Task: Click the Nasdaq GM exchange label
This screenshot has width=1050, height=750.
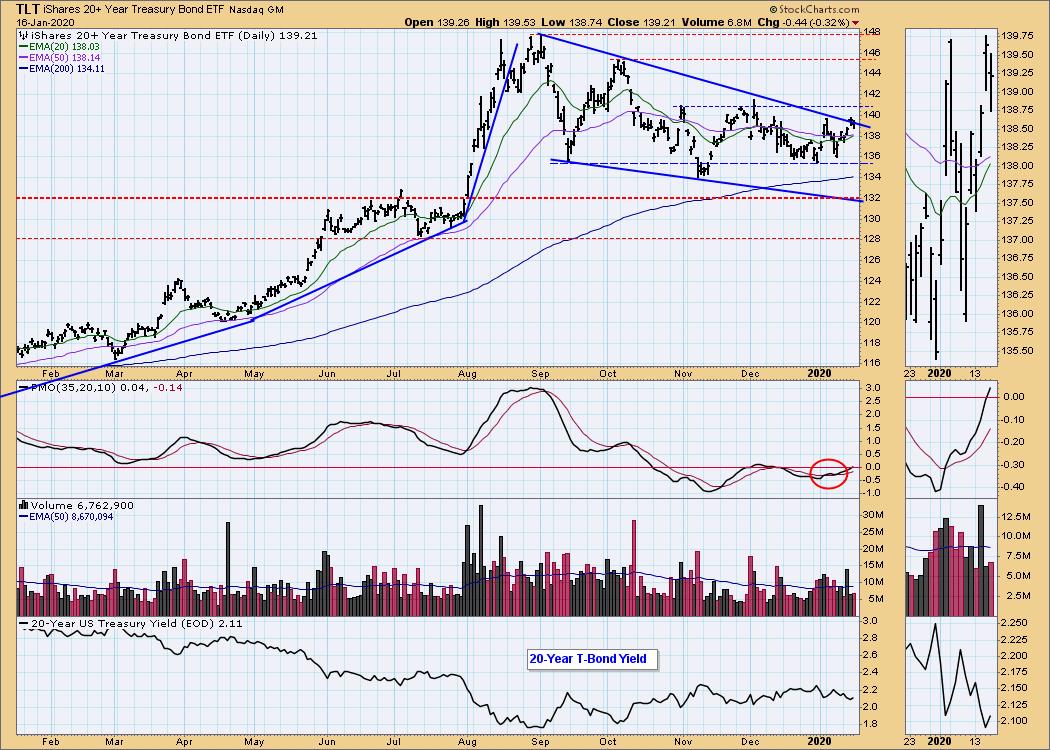Action: 256,10
